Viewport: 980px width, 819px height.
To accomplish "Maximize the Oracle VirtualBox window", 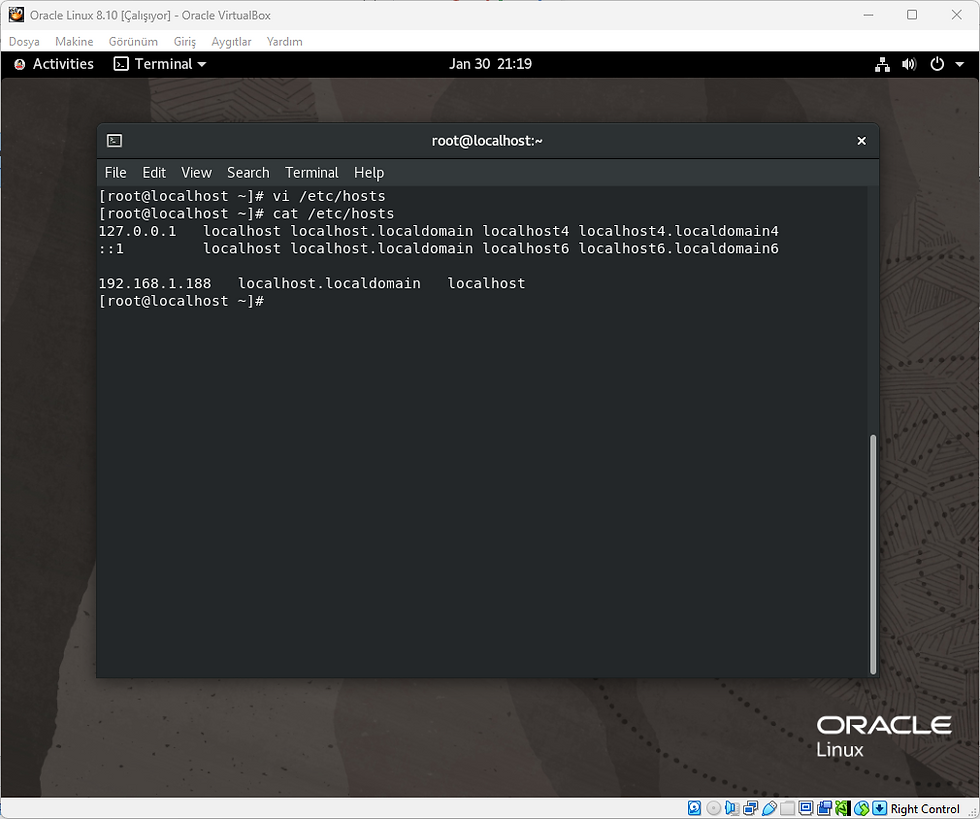I will [912, 14].
